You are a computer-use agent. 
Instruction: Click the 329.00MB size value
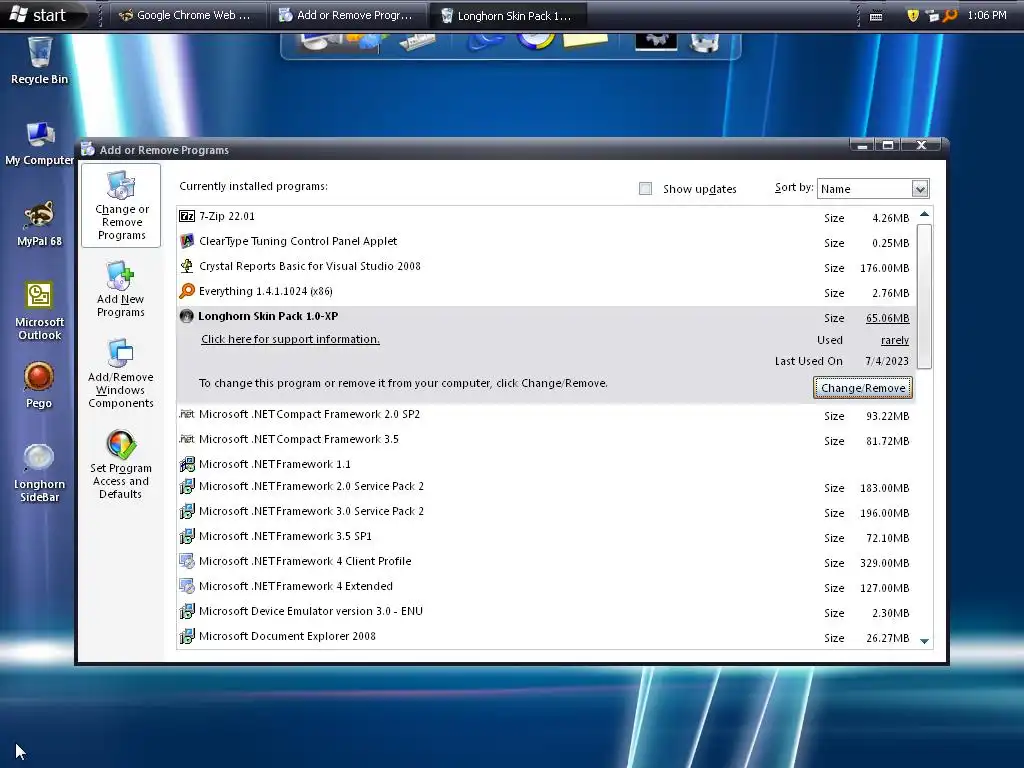point(884,563)
